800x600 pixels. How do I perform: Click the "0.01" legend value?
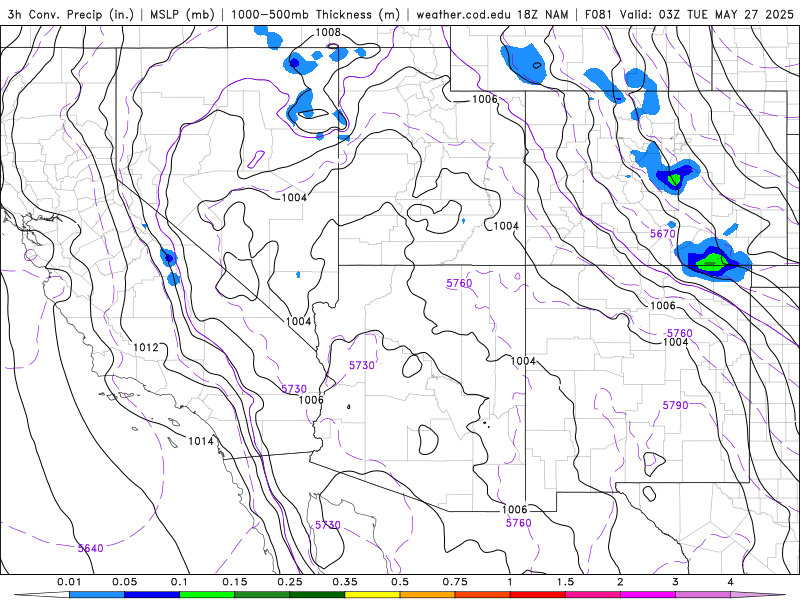(69, 582)
